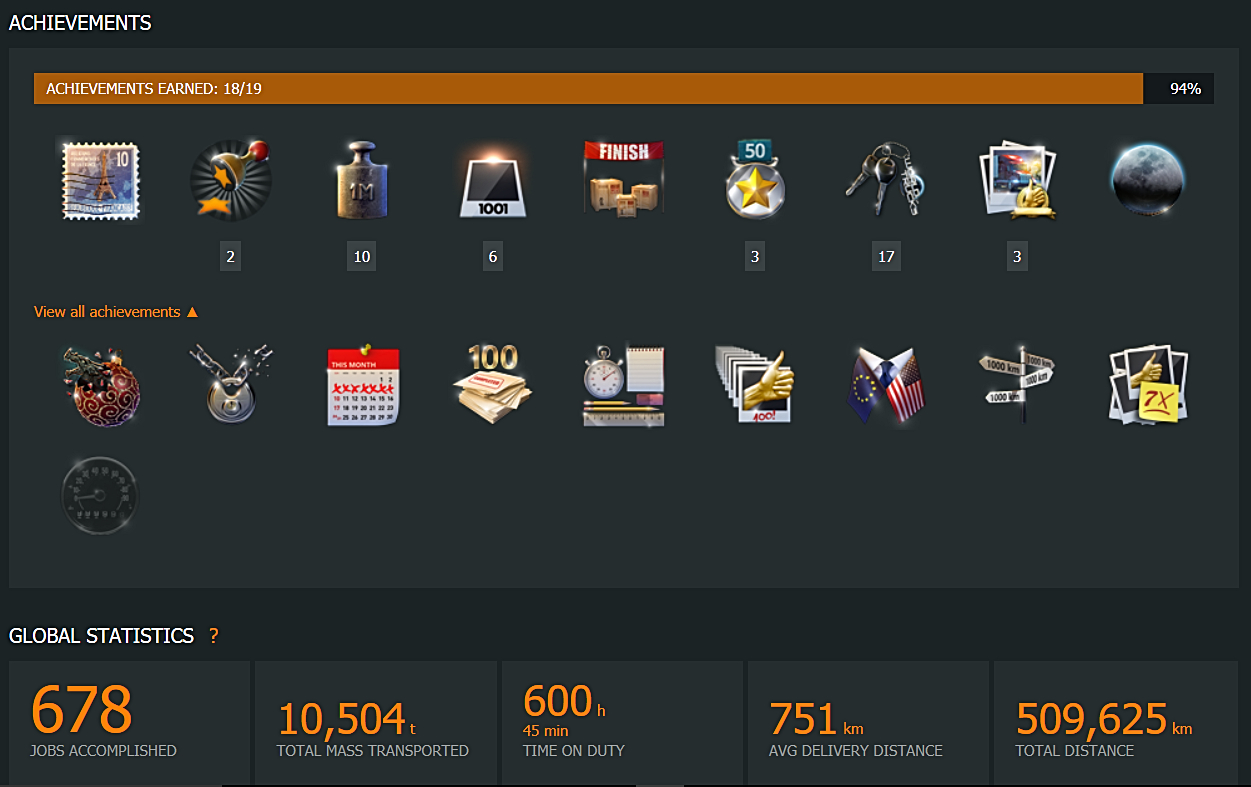Click the stopwatch and notepad achievement
Screen dimensions: 1251x787
pos(624,386)
